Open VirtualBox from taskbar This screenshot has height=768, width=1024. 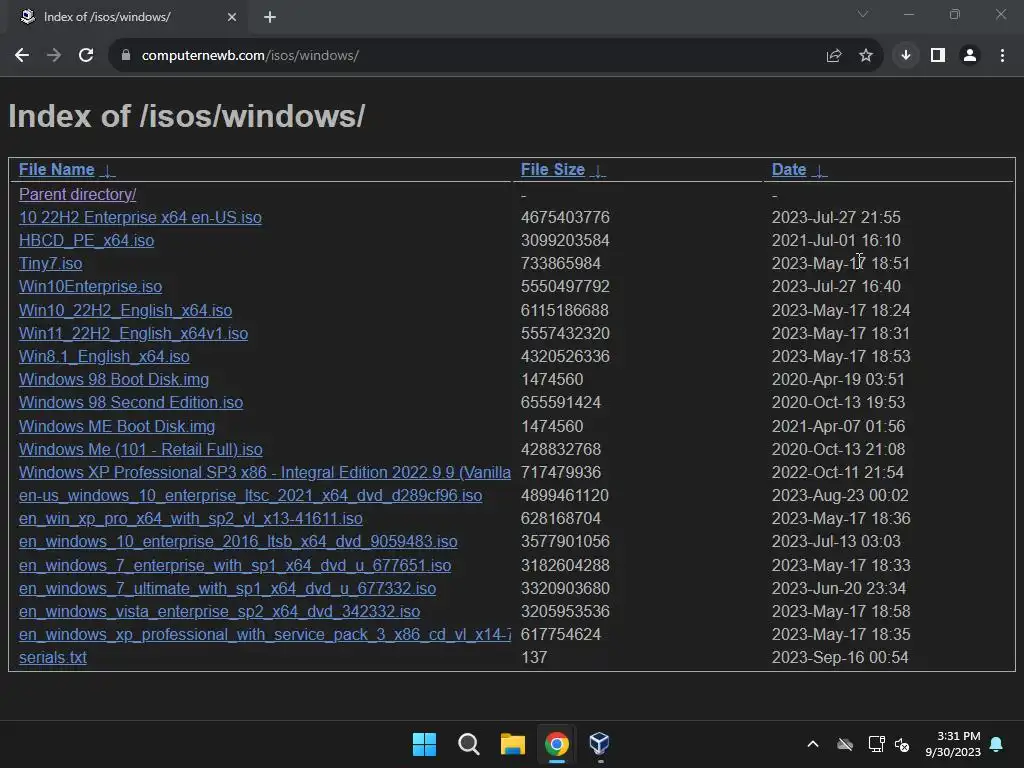[x=600, y=744]
